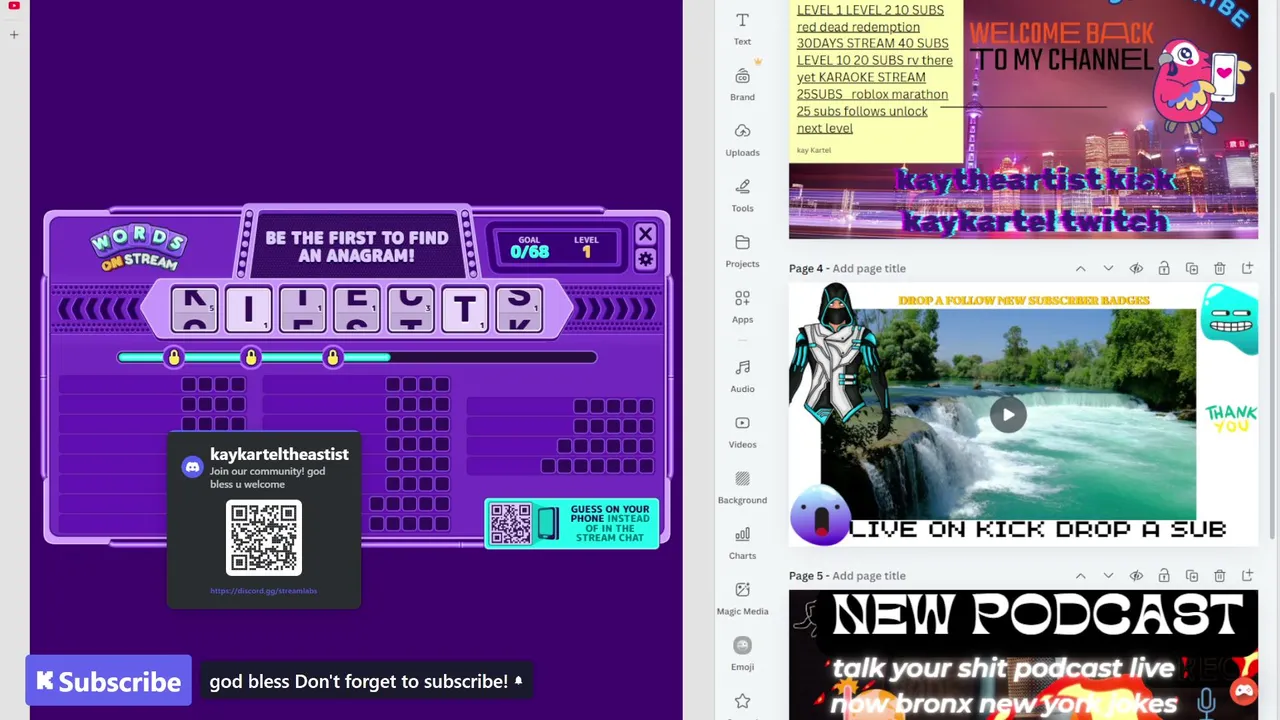The width and height of the screenshot is (1280, 720).
Task: Click the first lock on the progress bar
Action: point(174,357)
